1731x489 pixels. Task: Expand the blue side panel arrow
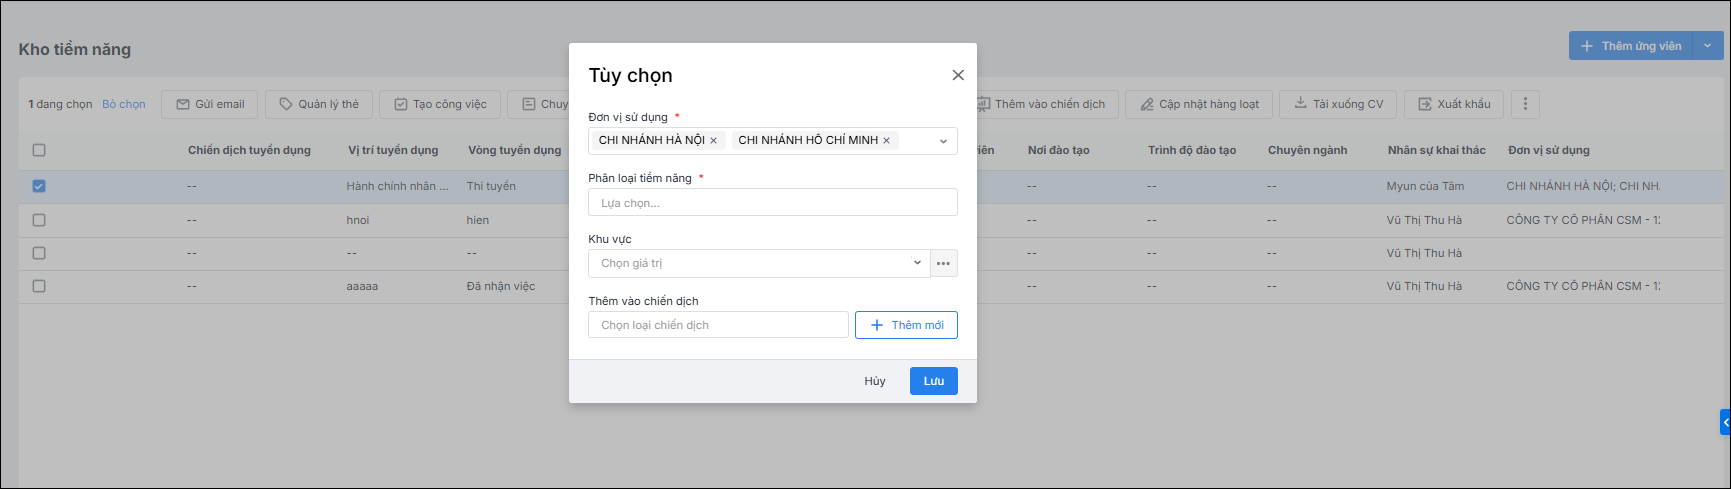click(1725, 422)
